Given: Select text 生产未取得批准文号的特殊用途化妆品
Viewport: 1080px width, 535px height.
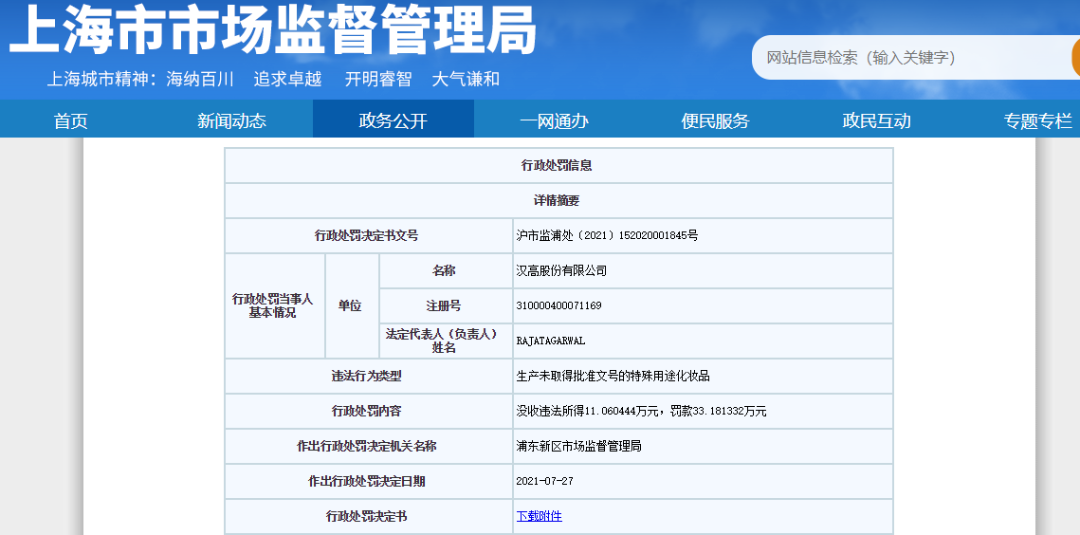Looking at the screenshot, I should (612, 376).
